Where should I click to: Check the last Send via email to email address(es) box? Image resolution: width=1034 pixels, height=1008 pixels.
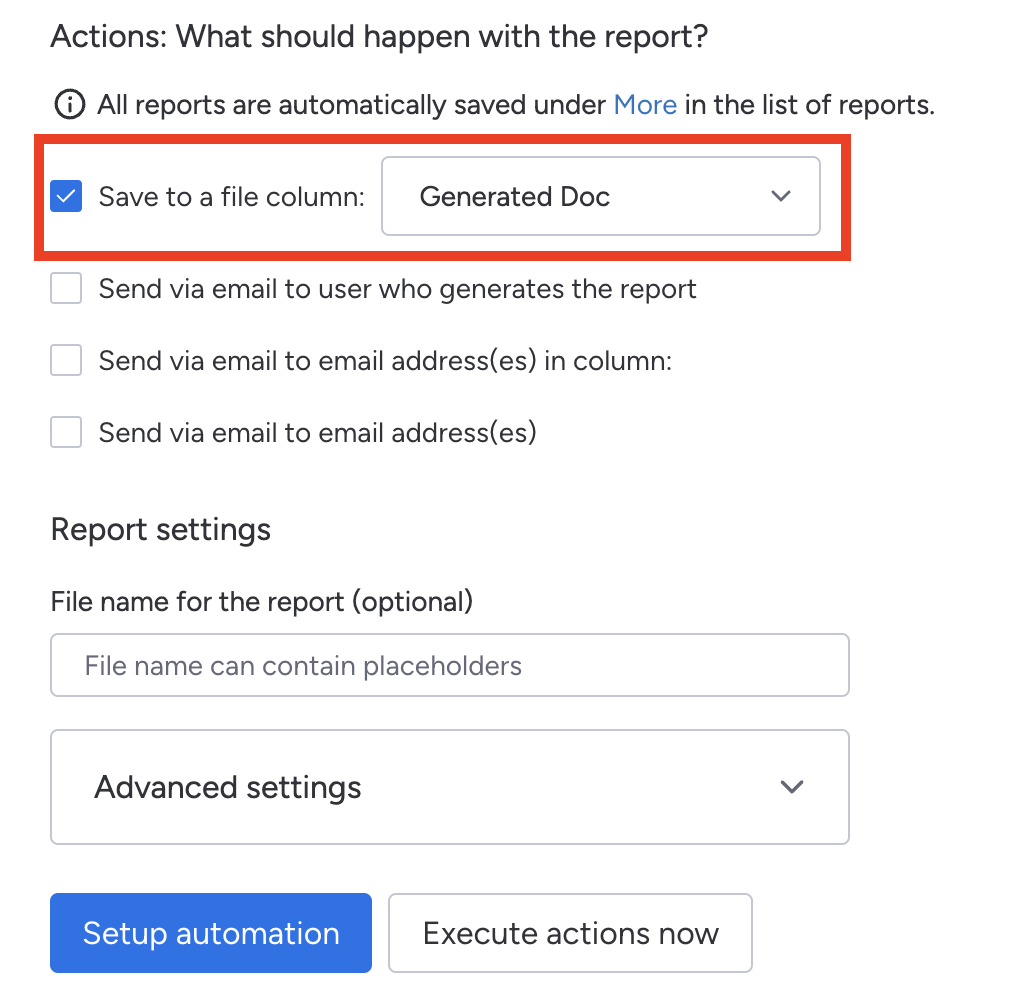(x=66, y=433)
